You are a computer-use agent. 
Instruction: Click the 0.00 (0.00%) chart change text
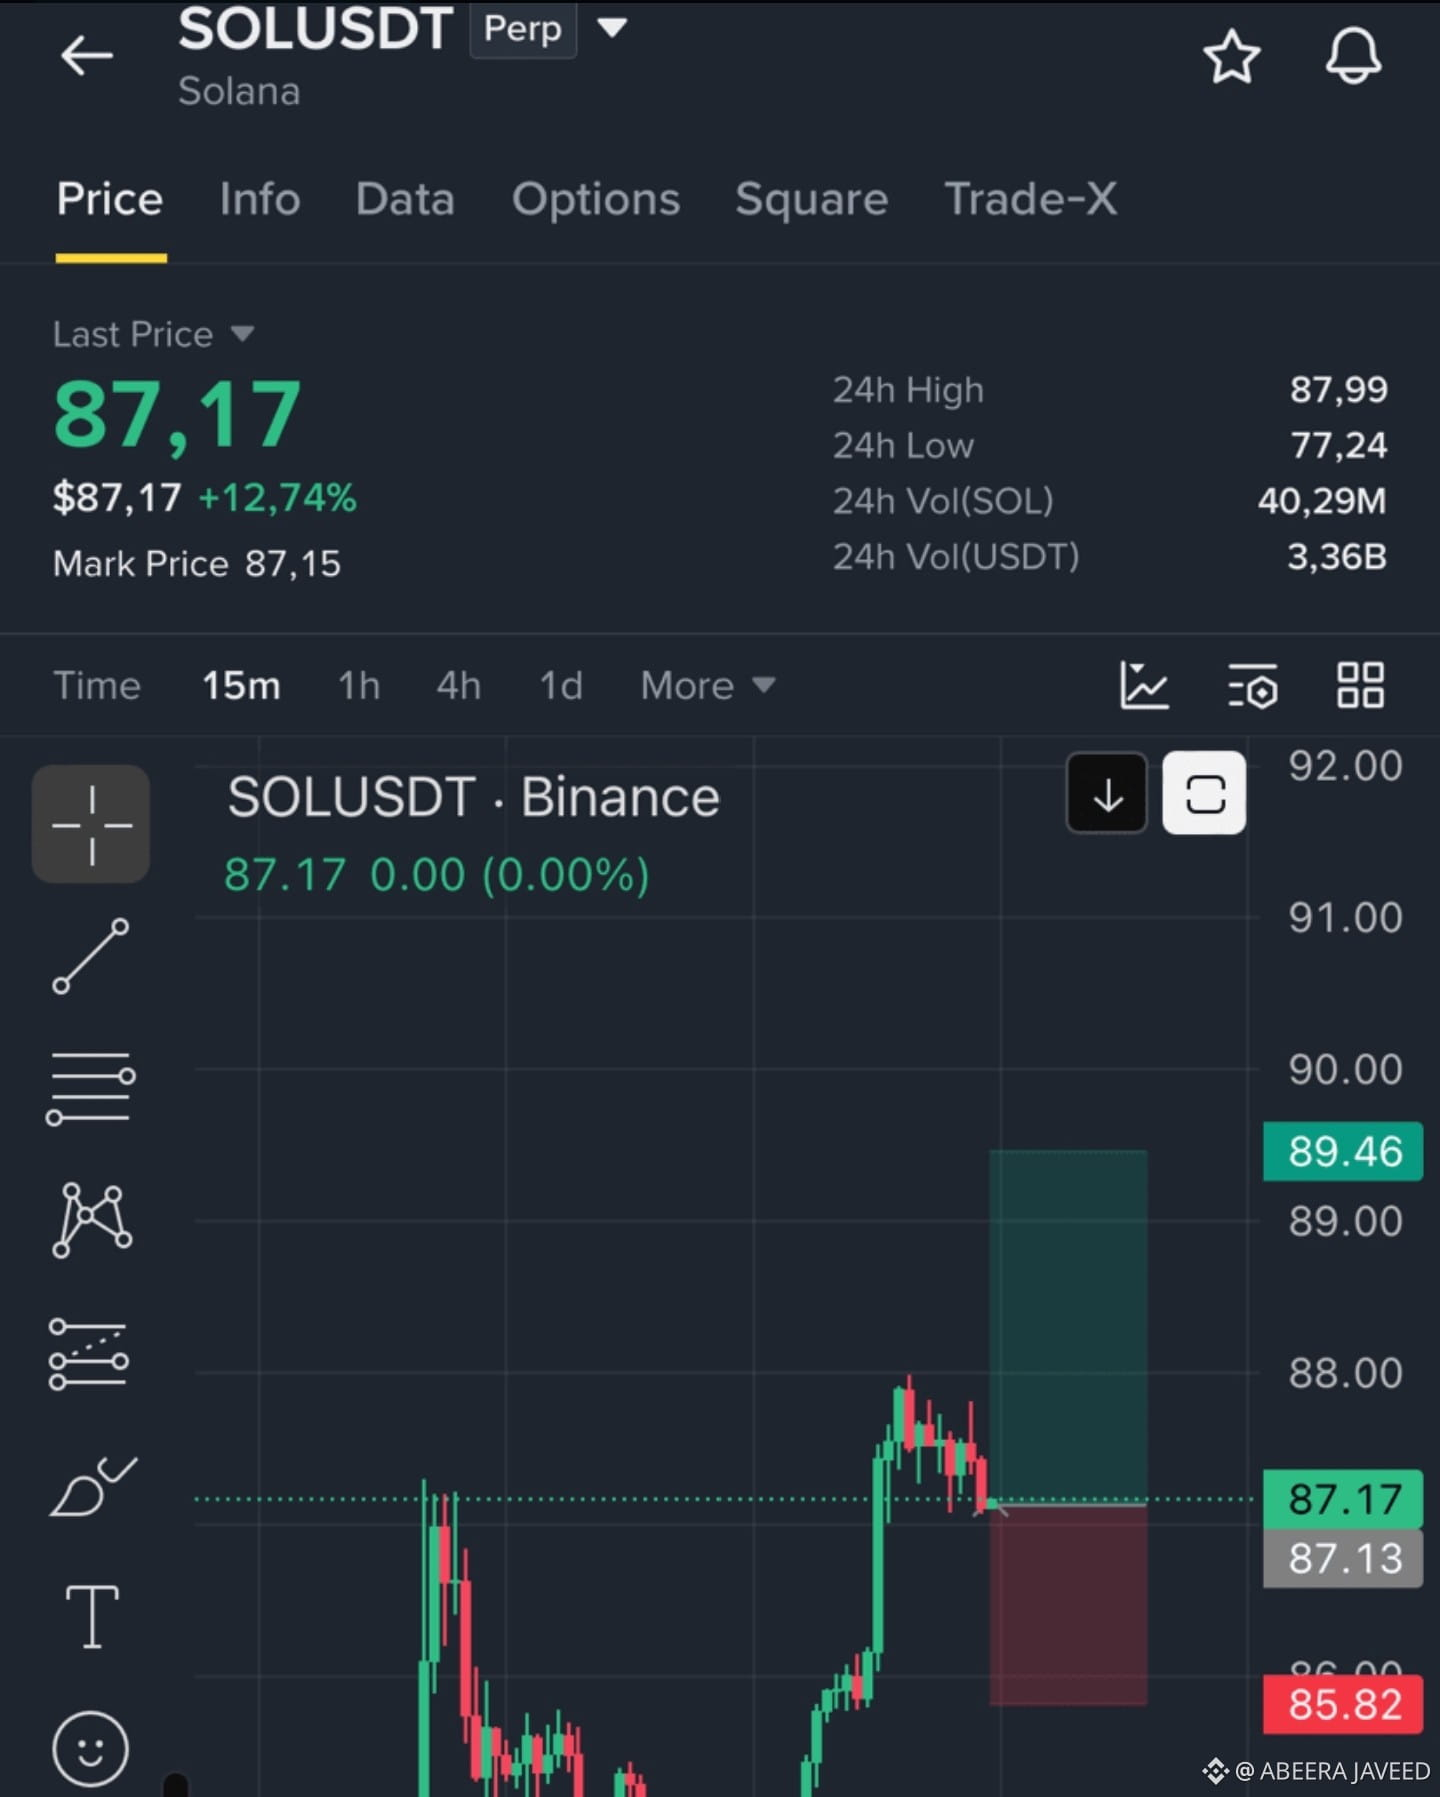510,875
